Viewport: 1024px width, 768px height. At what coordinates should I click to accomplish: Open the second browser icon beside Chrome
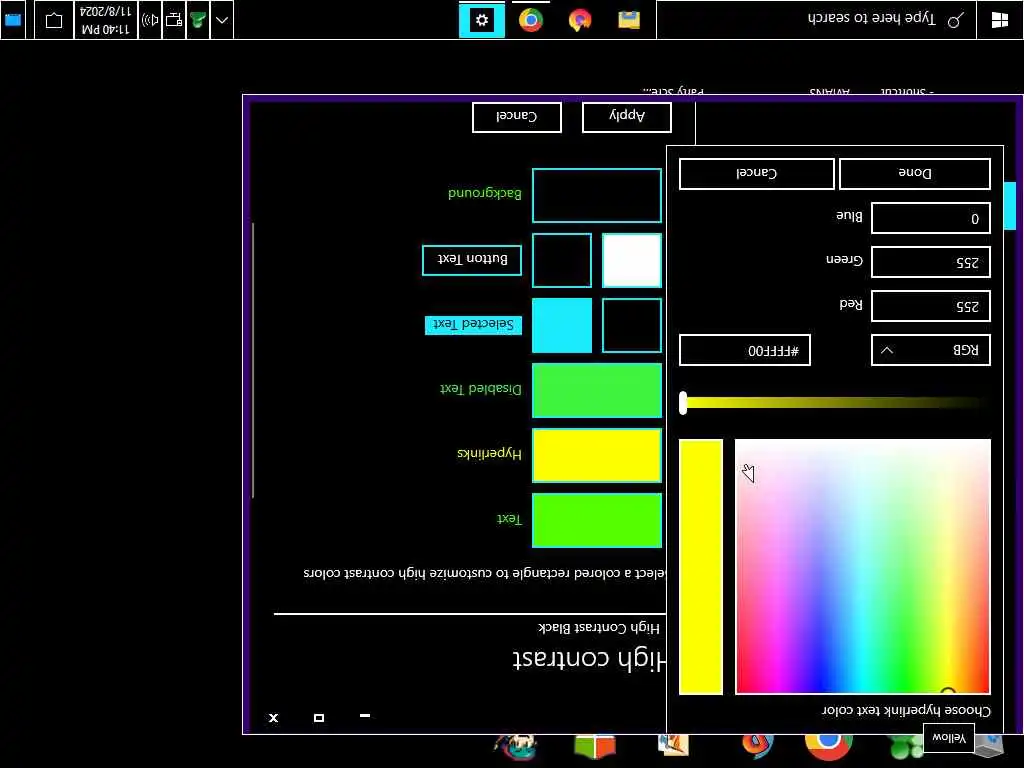pos(580,20)
